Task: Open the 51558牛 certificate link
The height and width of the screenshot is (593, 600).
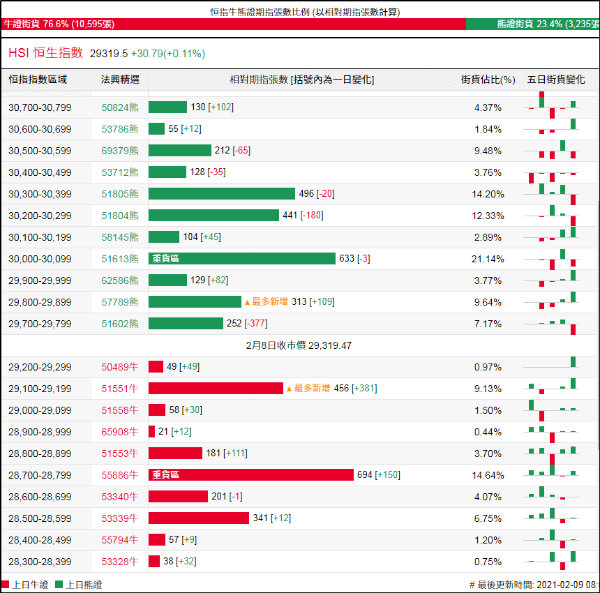Action: coord(119,411)
